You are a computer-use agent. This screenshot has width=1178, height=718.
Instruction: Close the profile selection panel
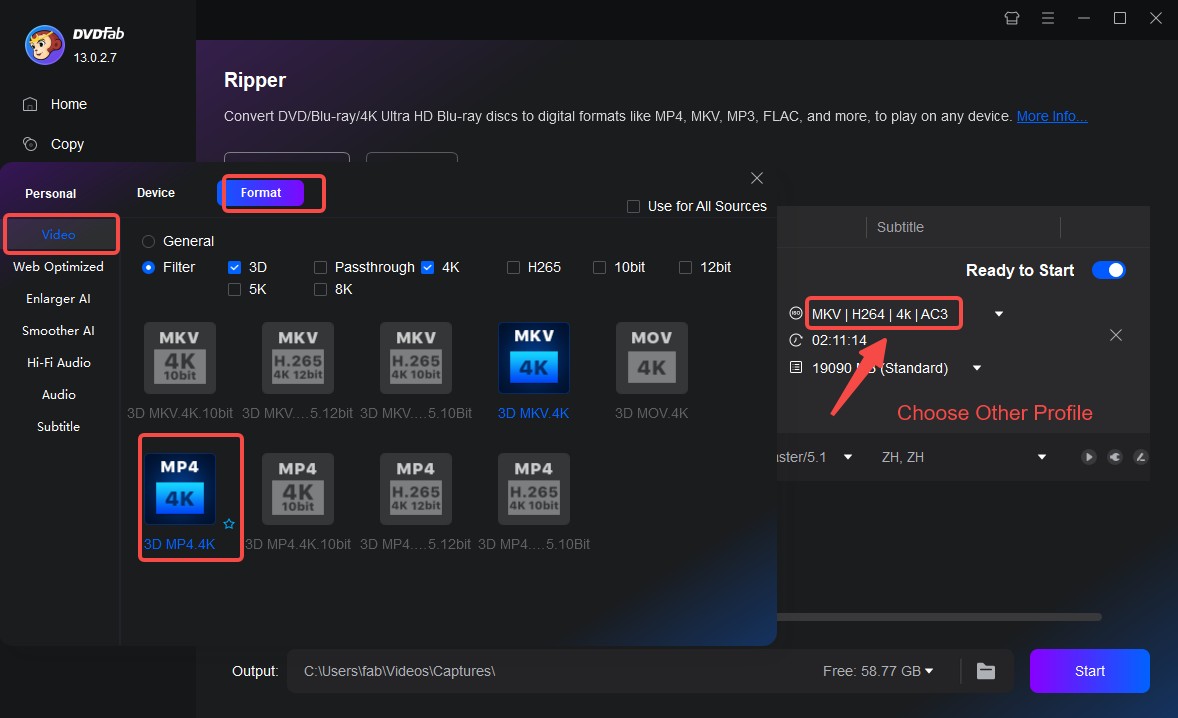point(757,178)
